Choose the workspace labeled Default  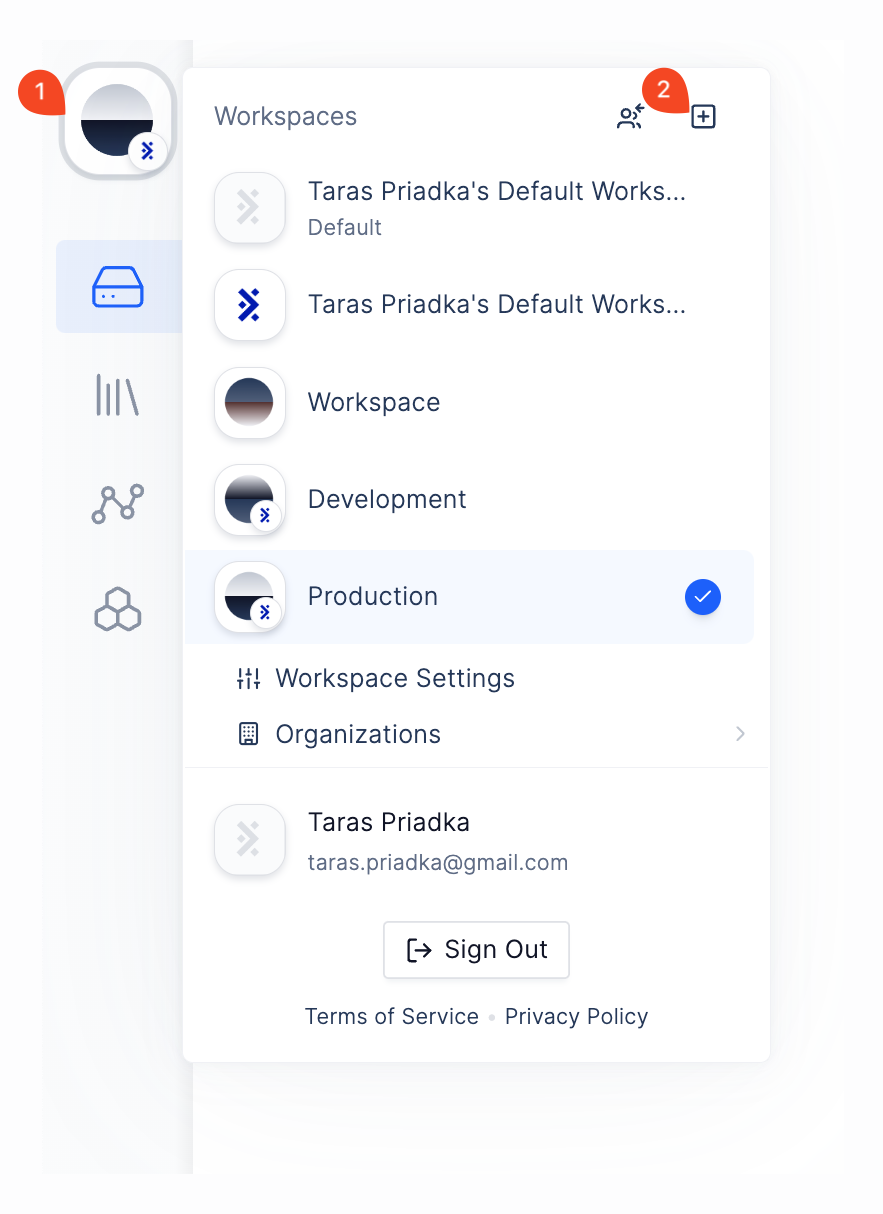469,208
